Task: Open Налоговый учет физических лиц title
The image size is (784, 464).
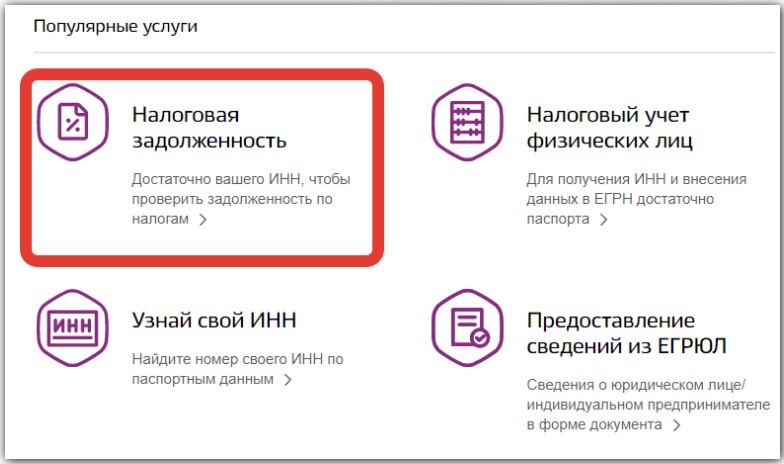Action: point(610,127)
